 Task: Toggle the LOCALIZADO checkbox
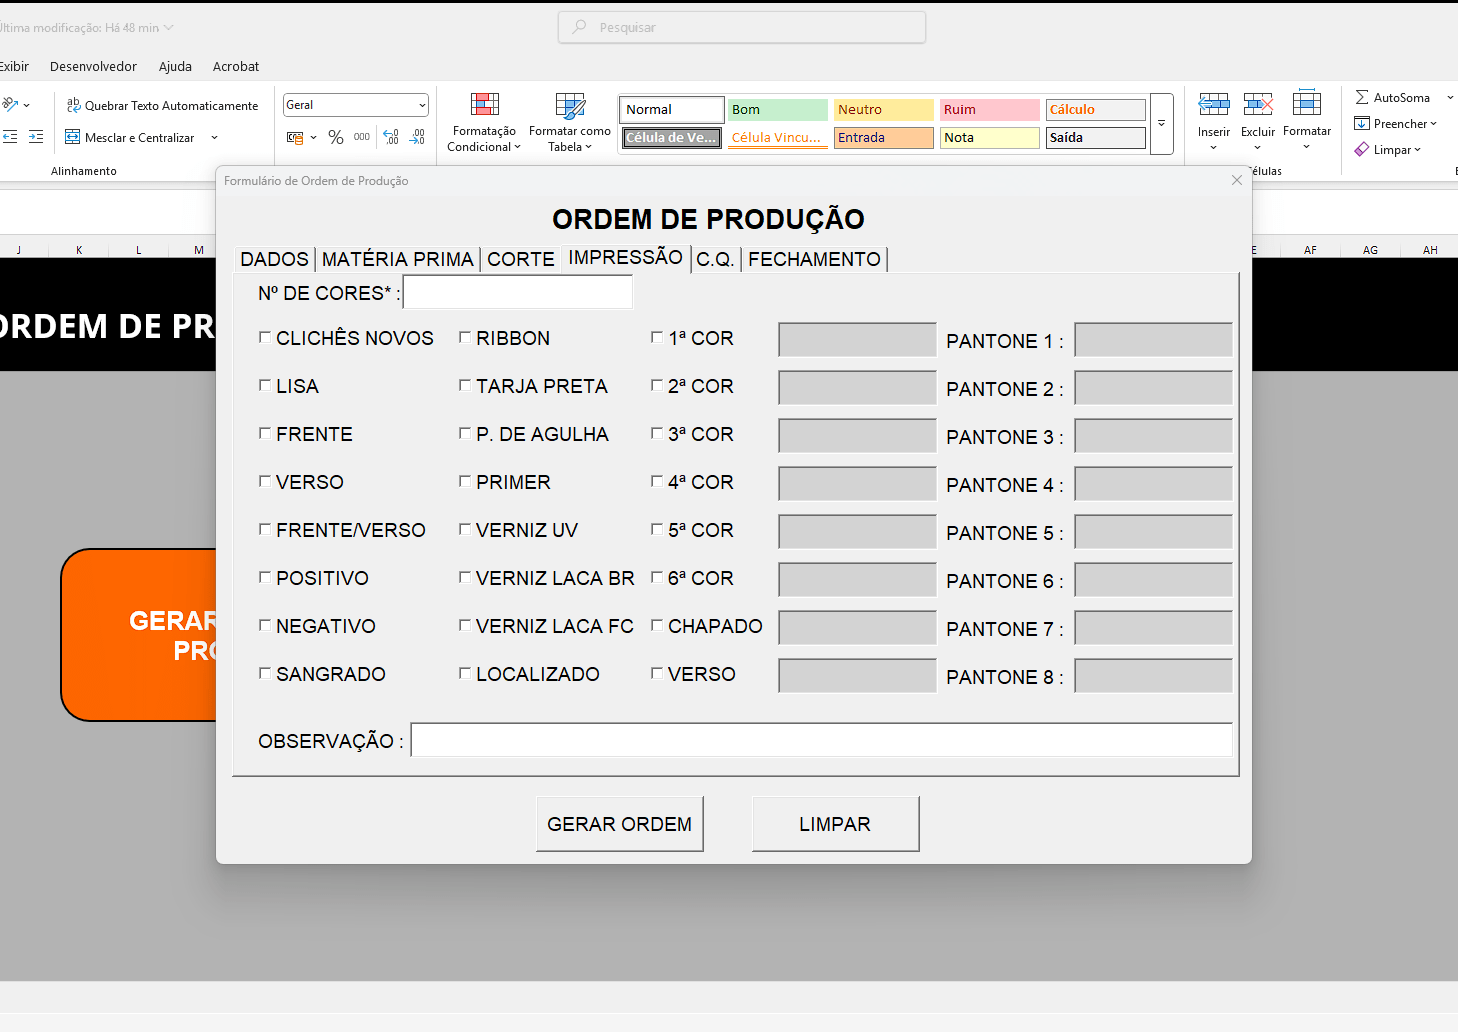pos(465,674)
